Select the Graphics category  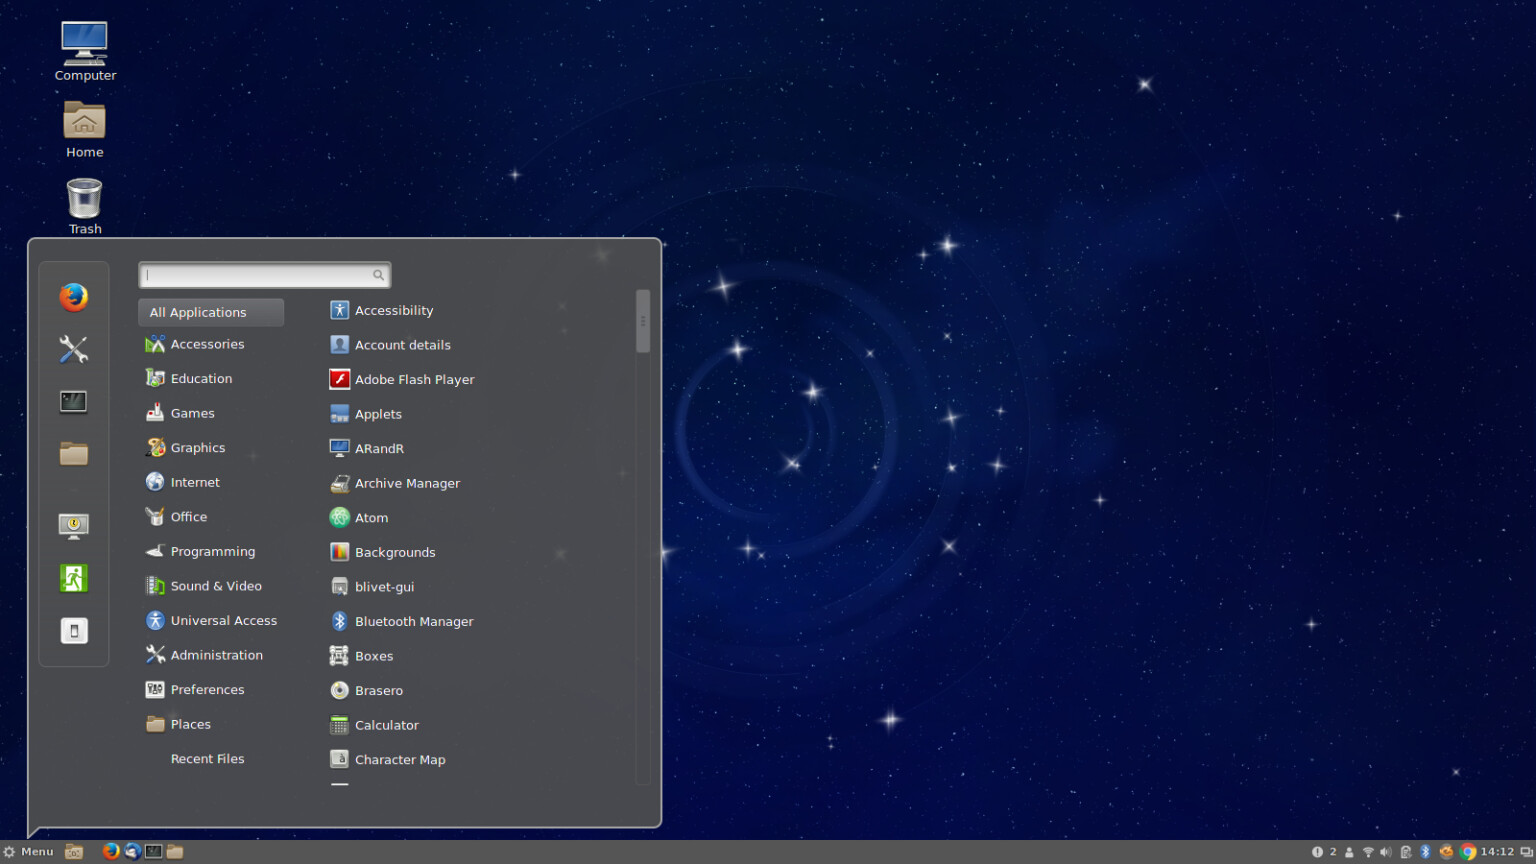tap(198, 447)
